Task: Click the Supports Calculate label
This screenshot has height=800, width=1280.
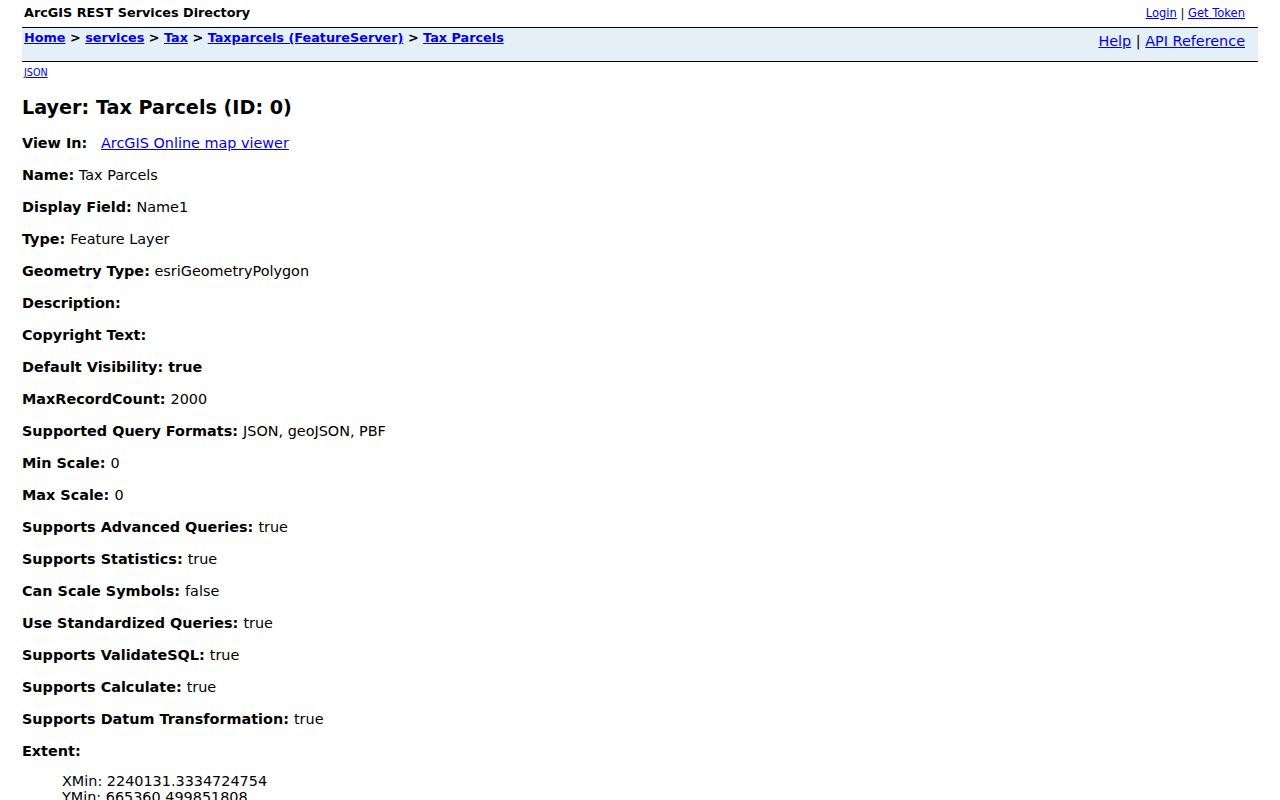Action: [102, 687]
